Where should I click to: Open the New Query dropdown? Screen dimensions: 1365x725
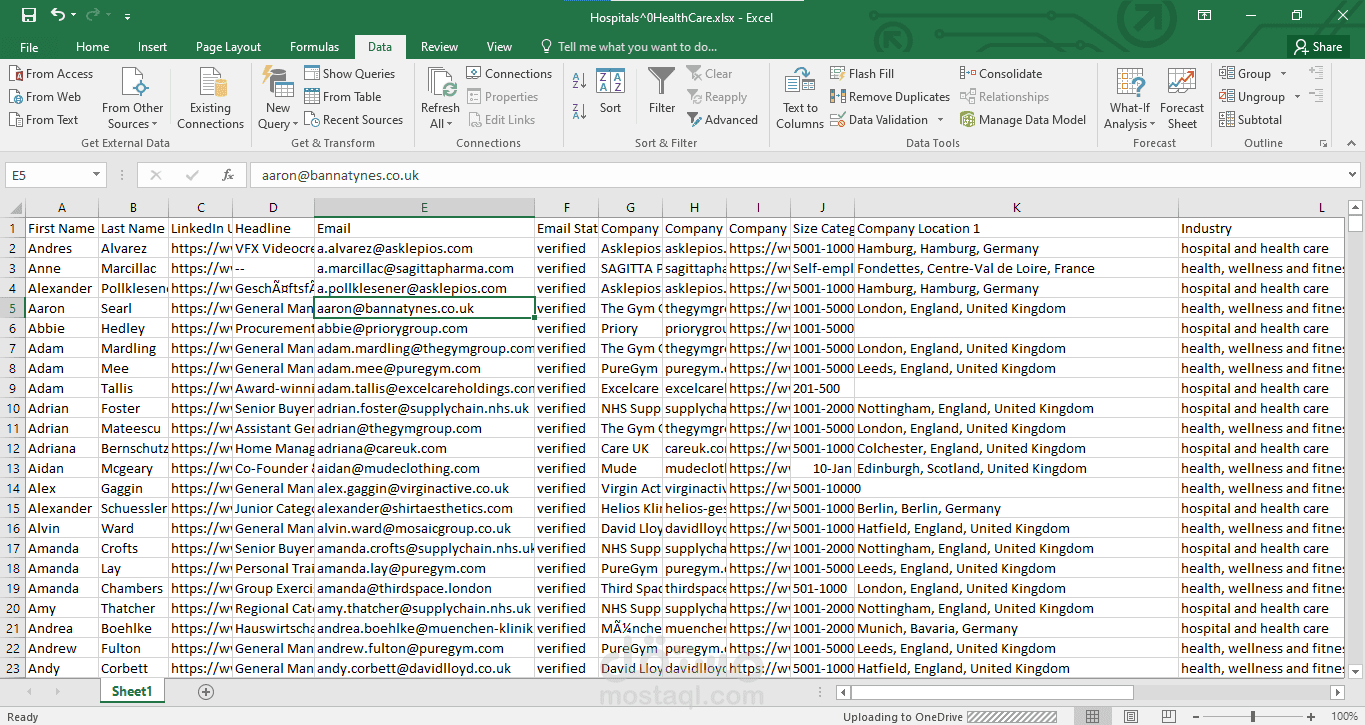pos(278,99)
